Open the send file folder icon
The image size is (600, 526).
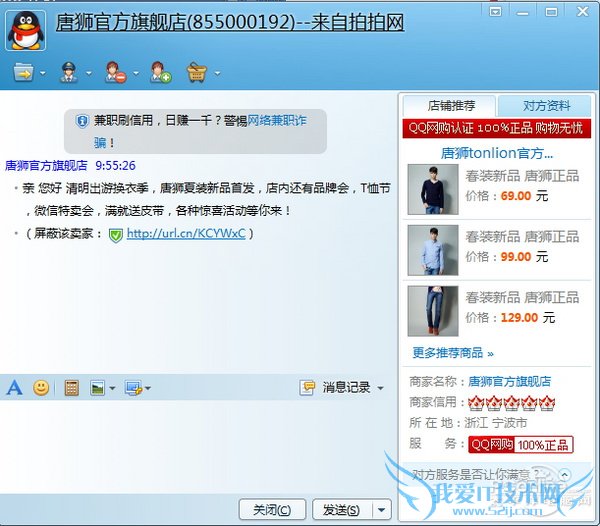[23, 72]
